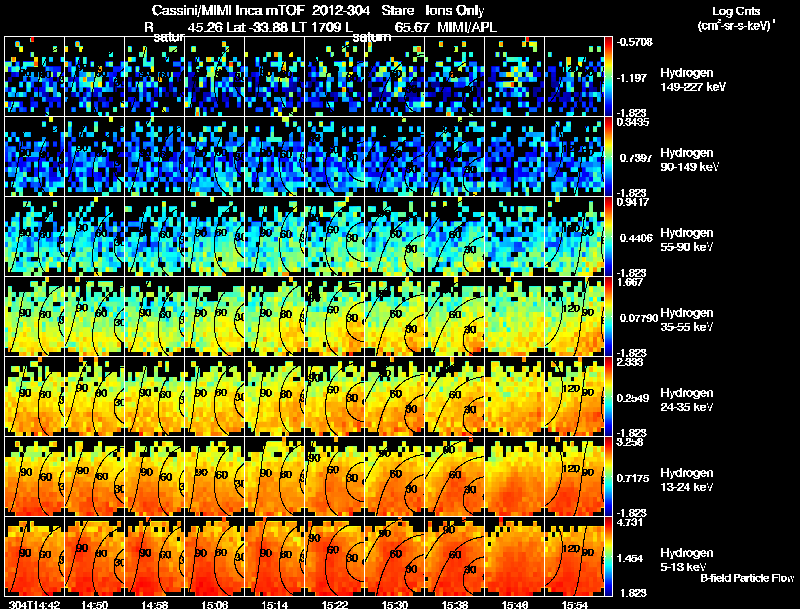Click the 15:46 time axis label
Image resolution: width=800 pixels, height=609 pixels.
[514, 604]
